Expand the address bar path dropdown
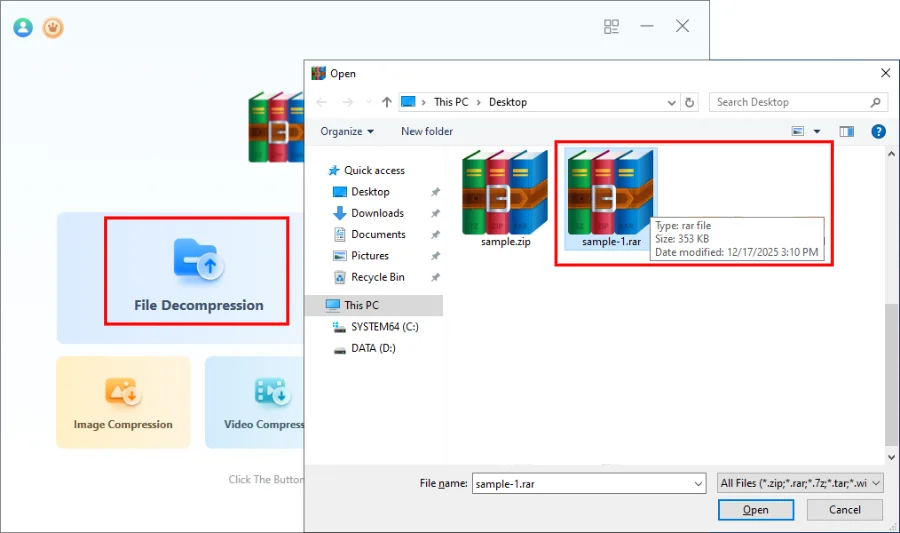The image size is (900, 533). [x=671, y=102]
